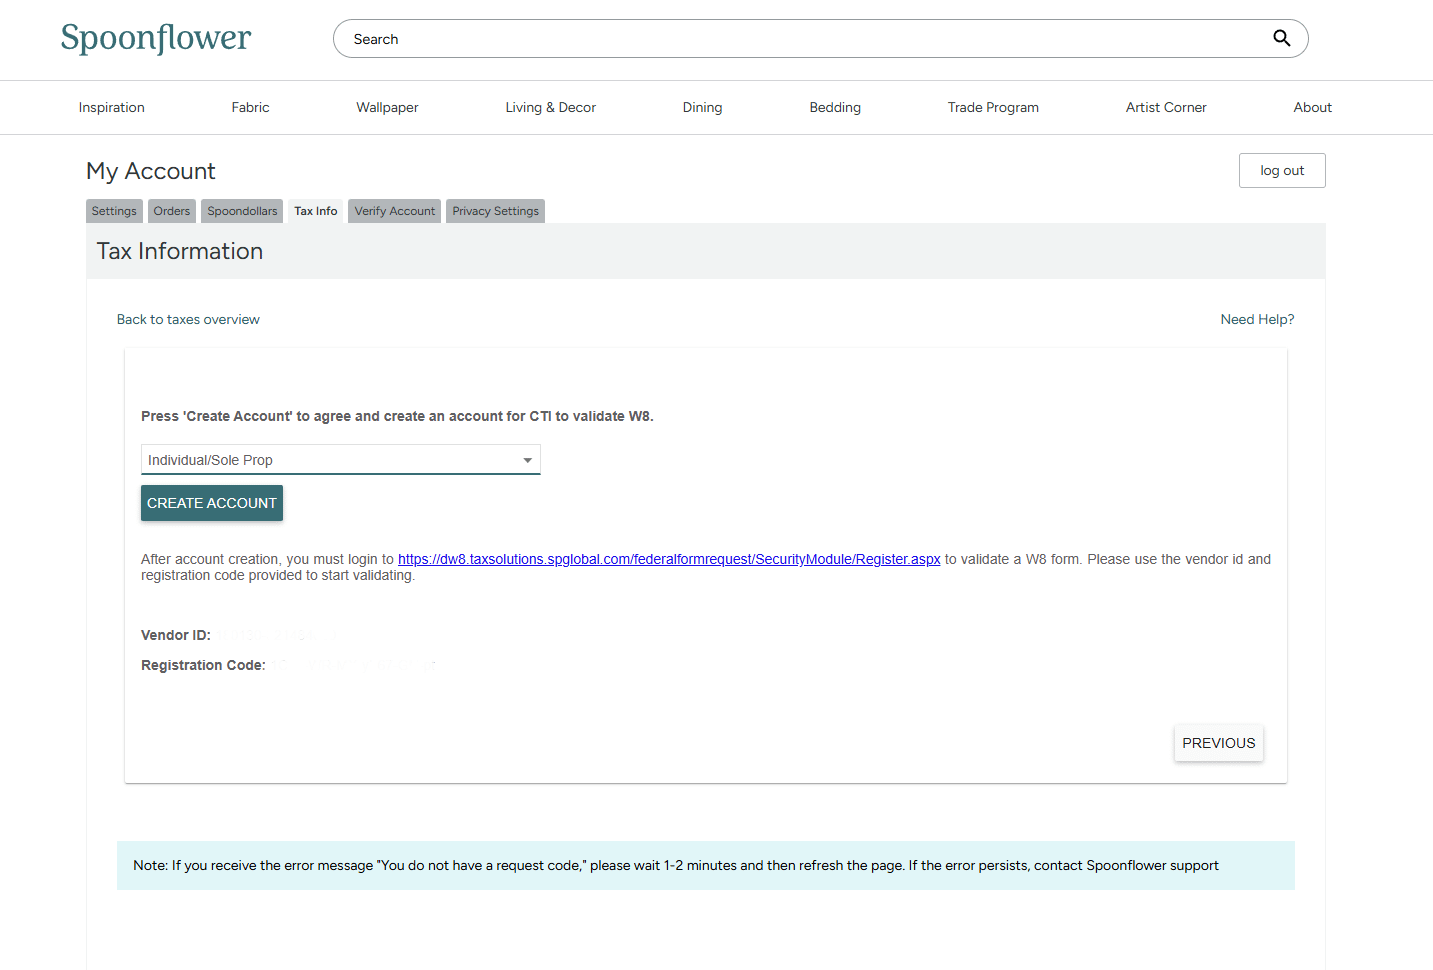Log out of the account

[1281, 171]
